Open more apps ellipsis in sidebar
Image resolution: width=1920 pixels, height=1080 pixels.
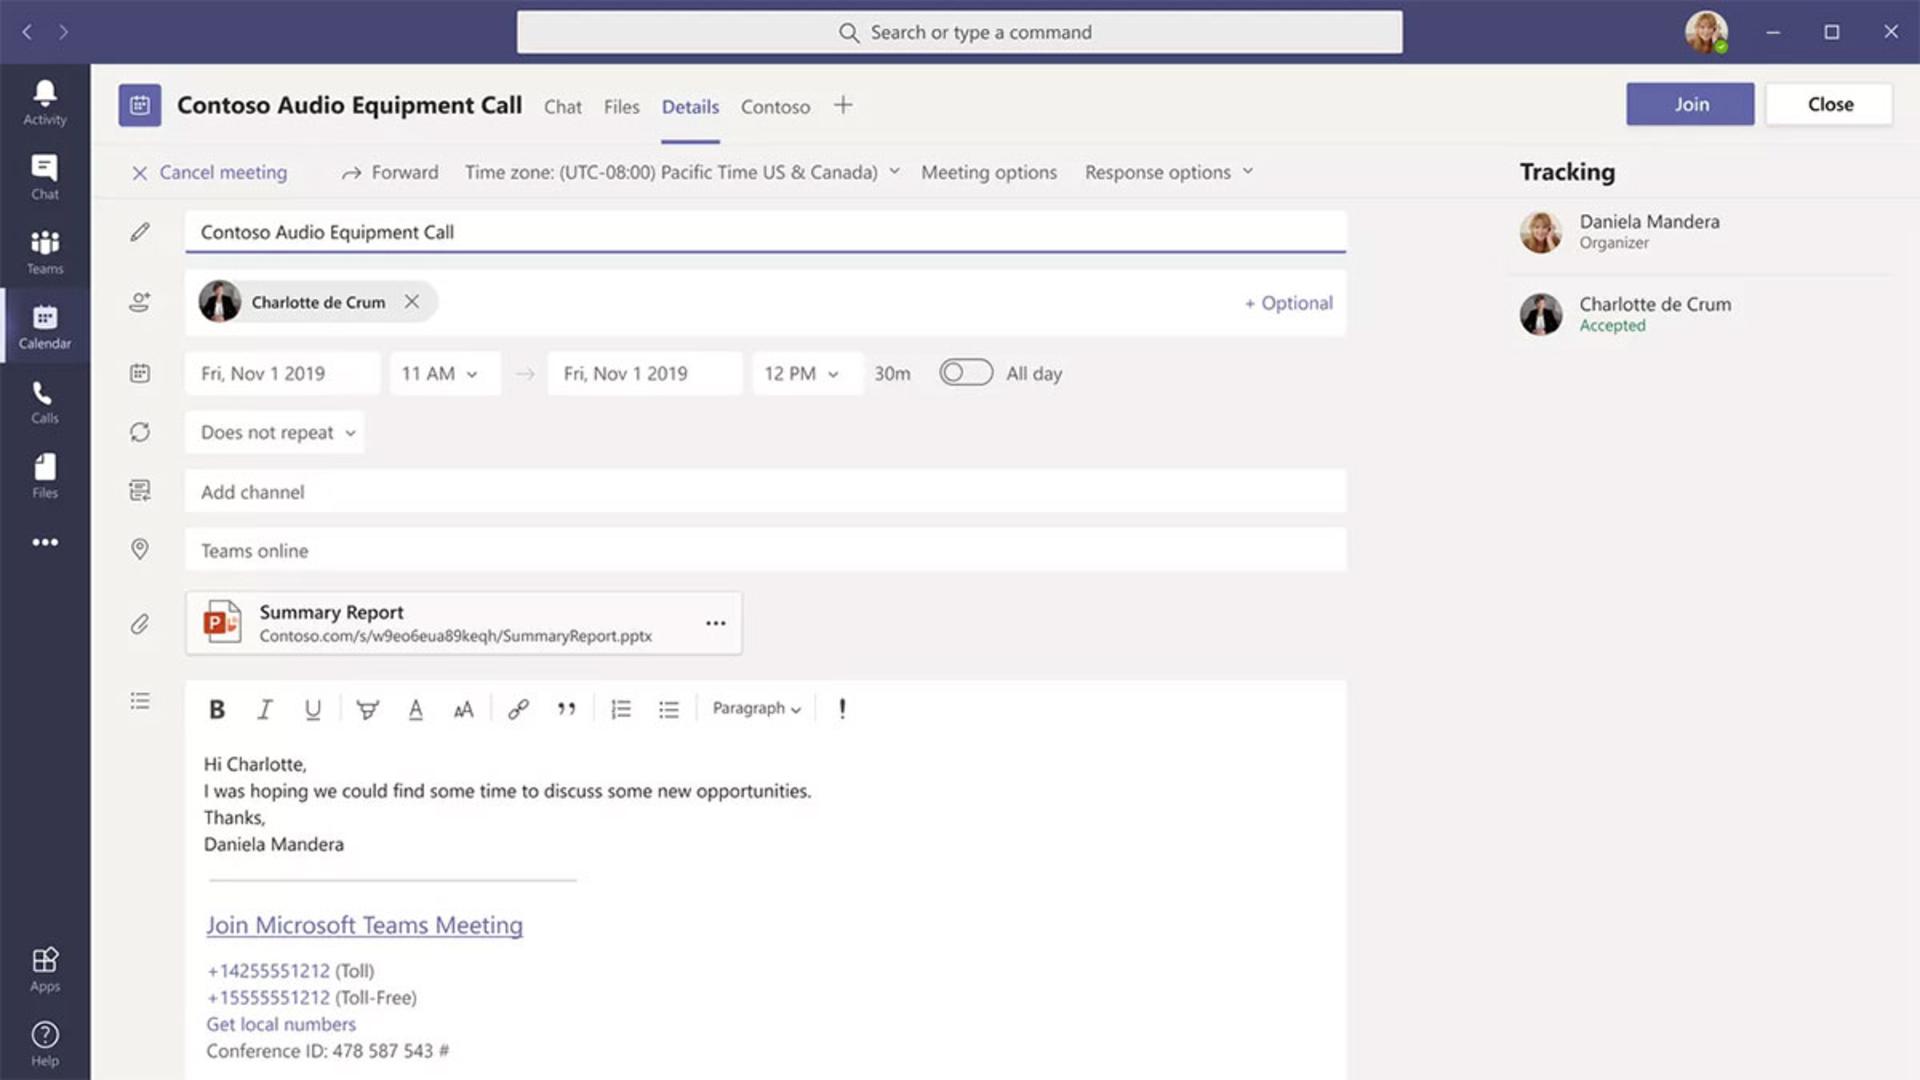coord(45,542)
